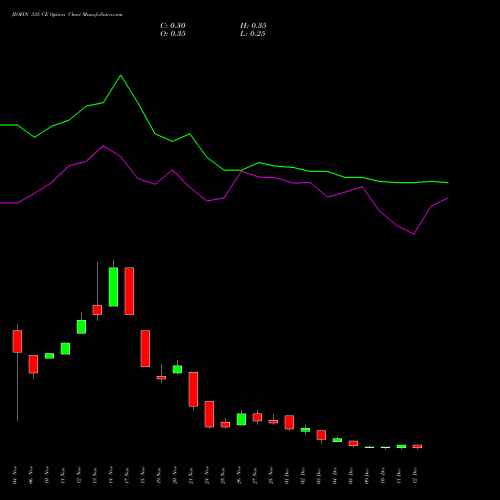Screen dimensions: 500x500
Task: Click the '12 Nov' date label
Action: [79, 475]
